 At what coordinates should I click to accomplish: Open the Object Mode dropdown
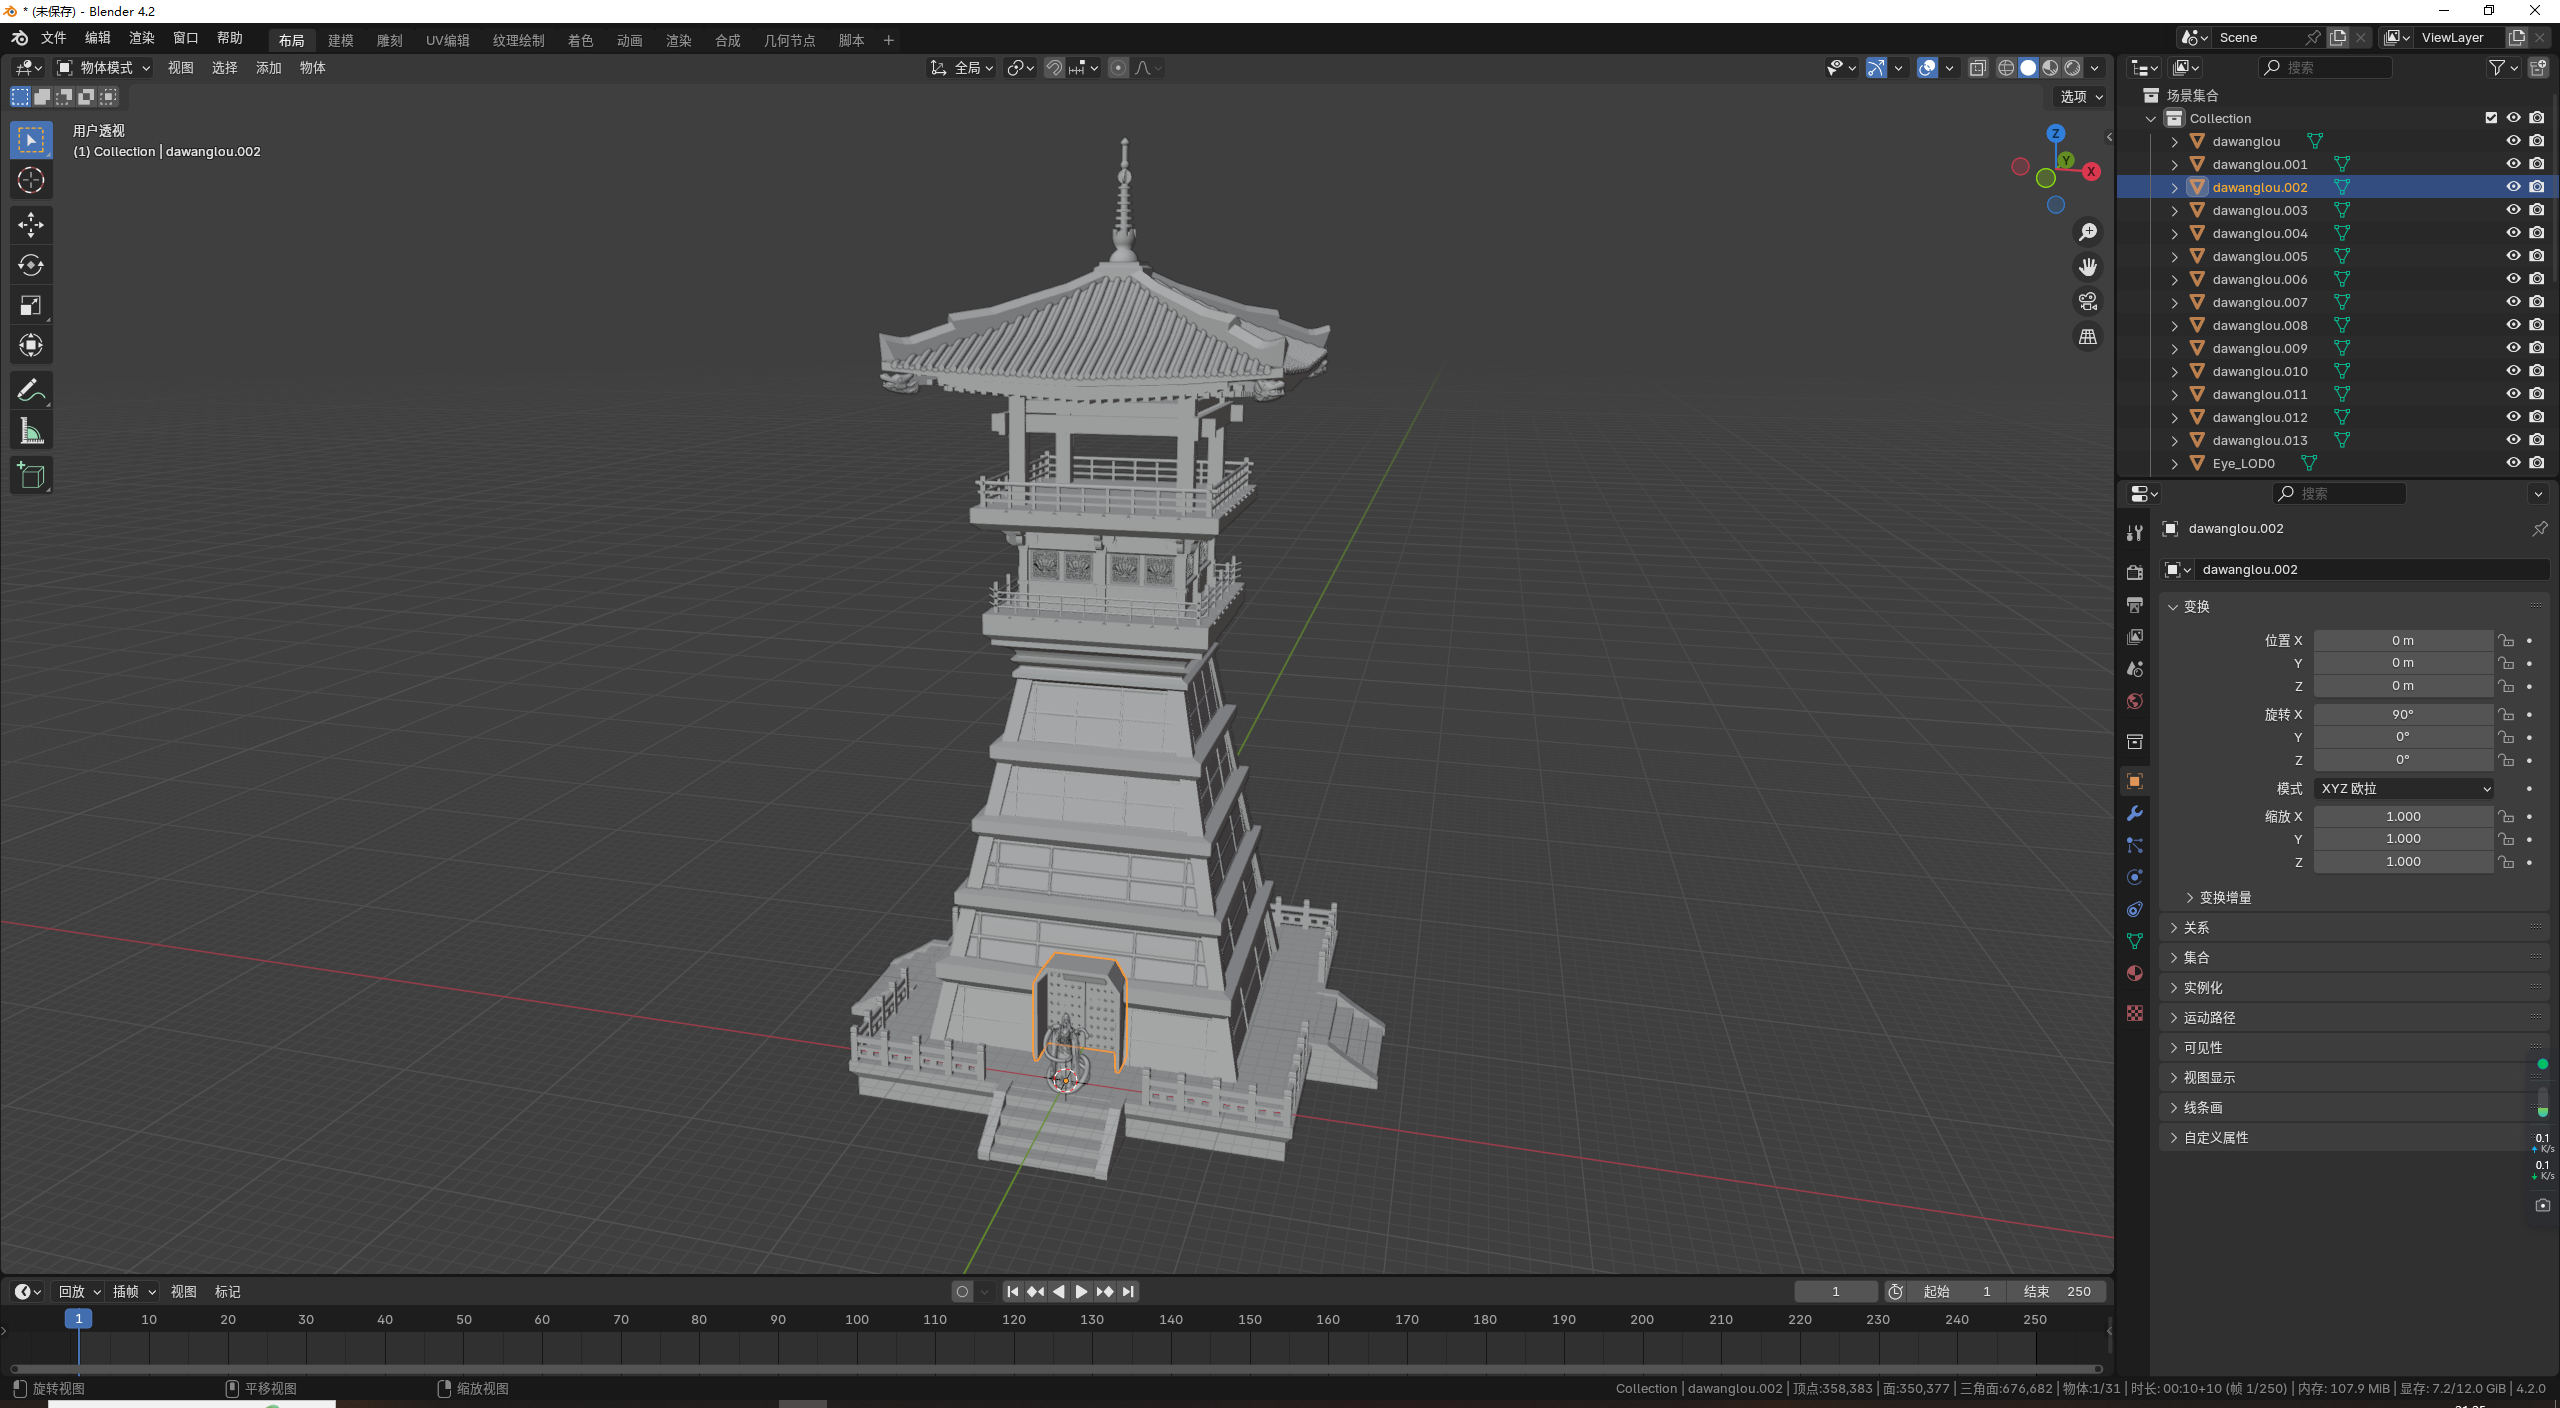coord(104,68)
